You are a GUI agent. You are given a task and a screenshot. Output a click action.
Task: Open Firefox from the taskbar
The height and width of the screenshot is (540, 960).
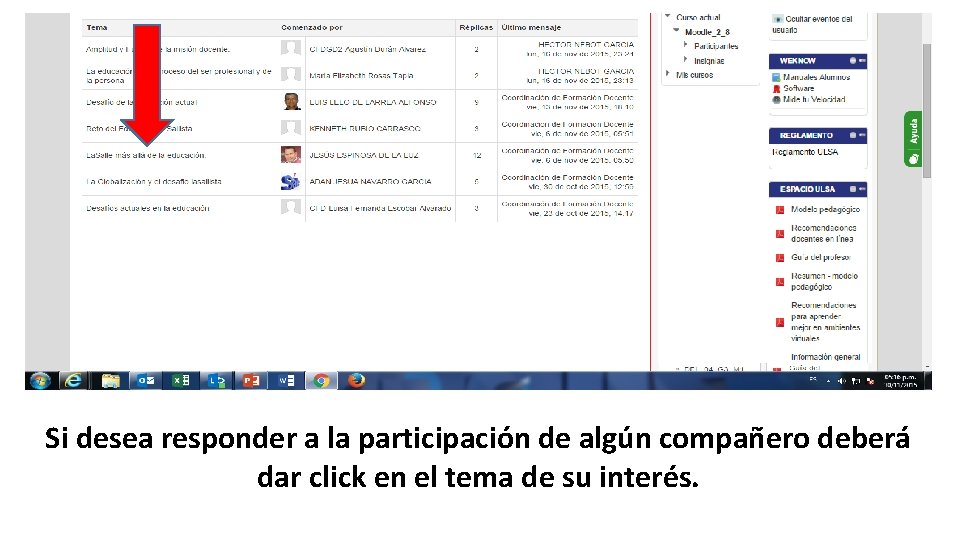(356, 381)
